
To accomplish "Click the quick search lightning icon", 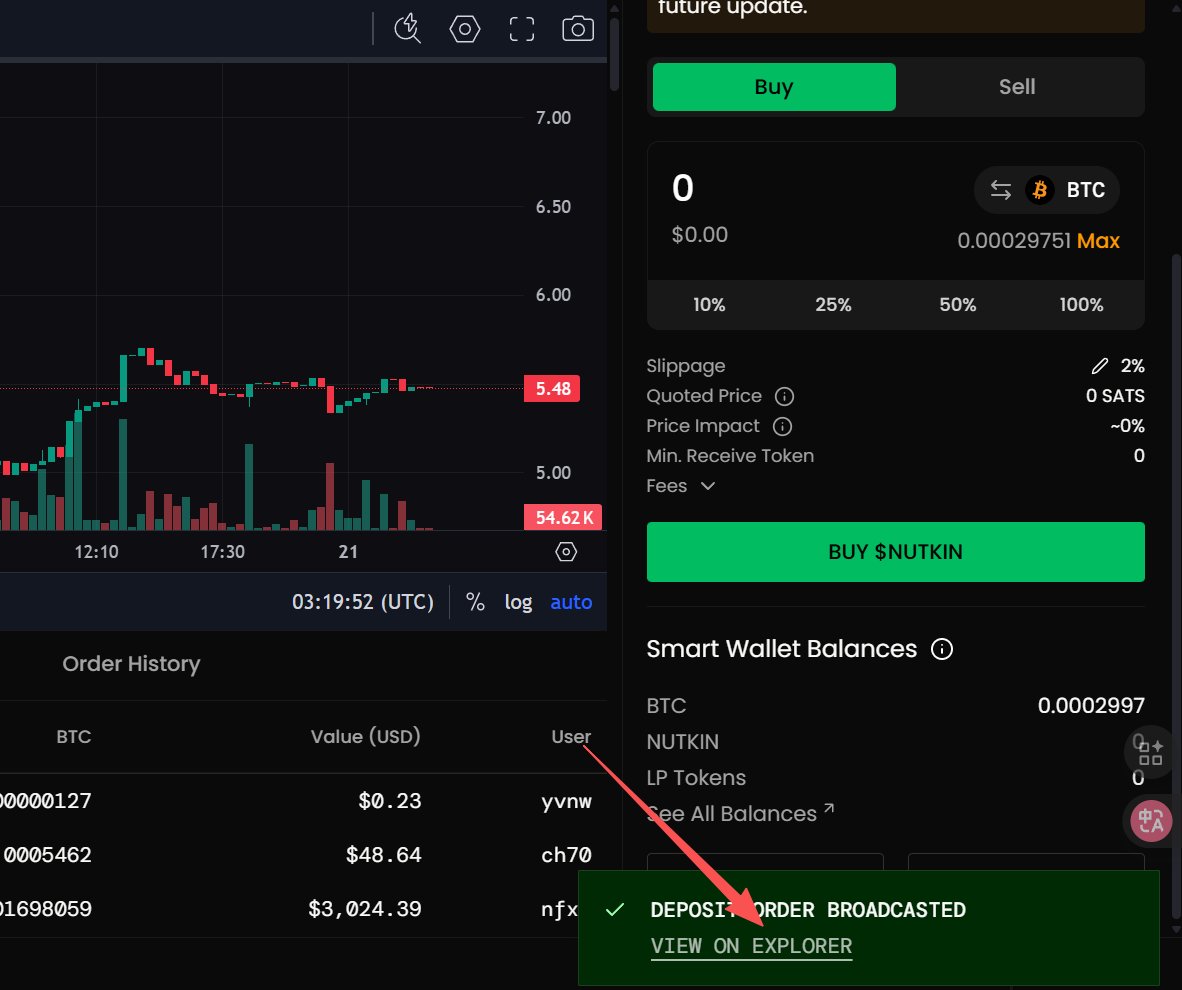I will pyautogui.click(x=407, y=29).
